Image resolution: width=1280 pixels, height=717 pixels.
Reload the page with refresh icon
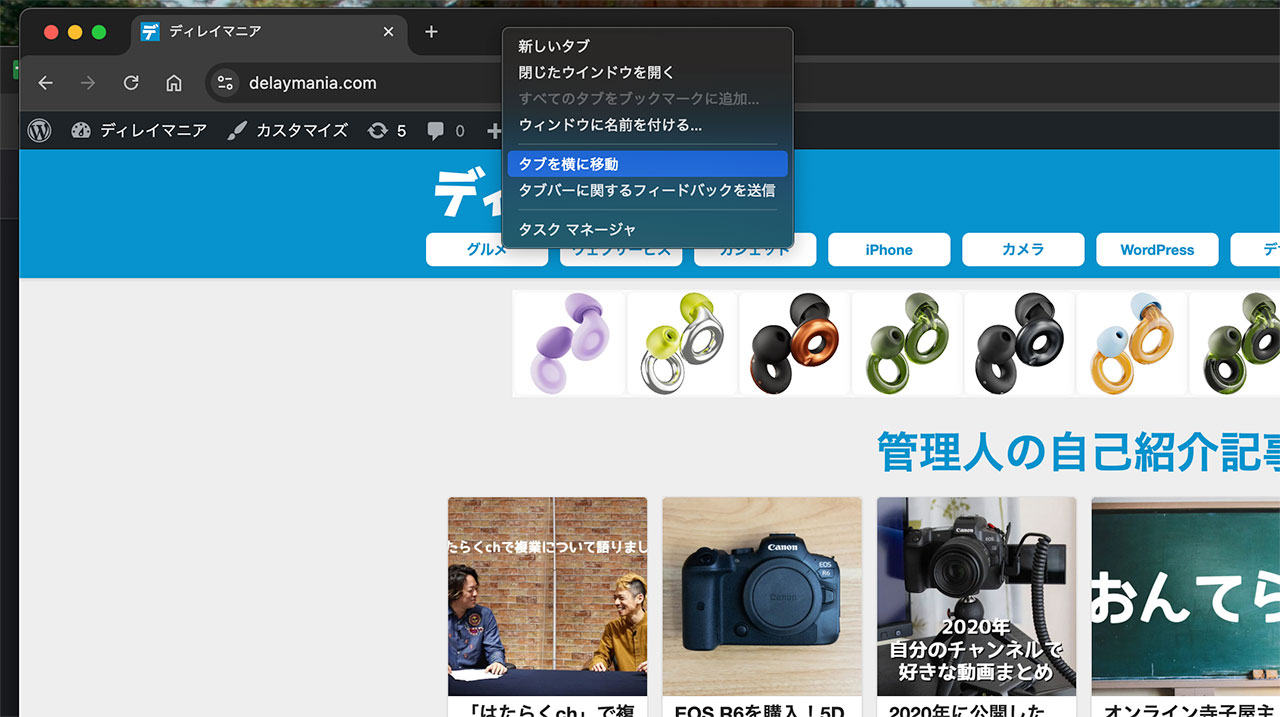click(131, 83)
